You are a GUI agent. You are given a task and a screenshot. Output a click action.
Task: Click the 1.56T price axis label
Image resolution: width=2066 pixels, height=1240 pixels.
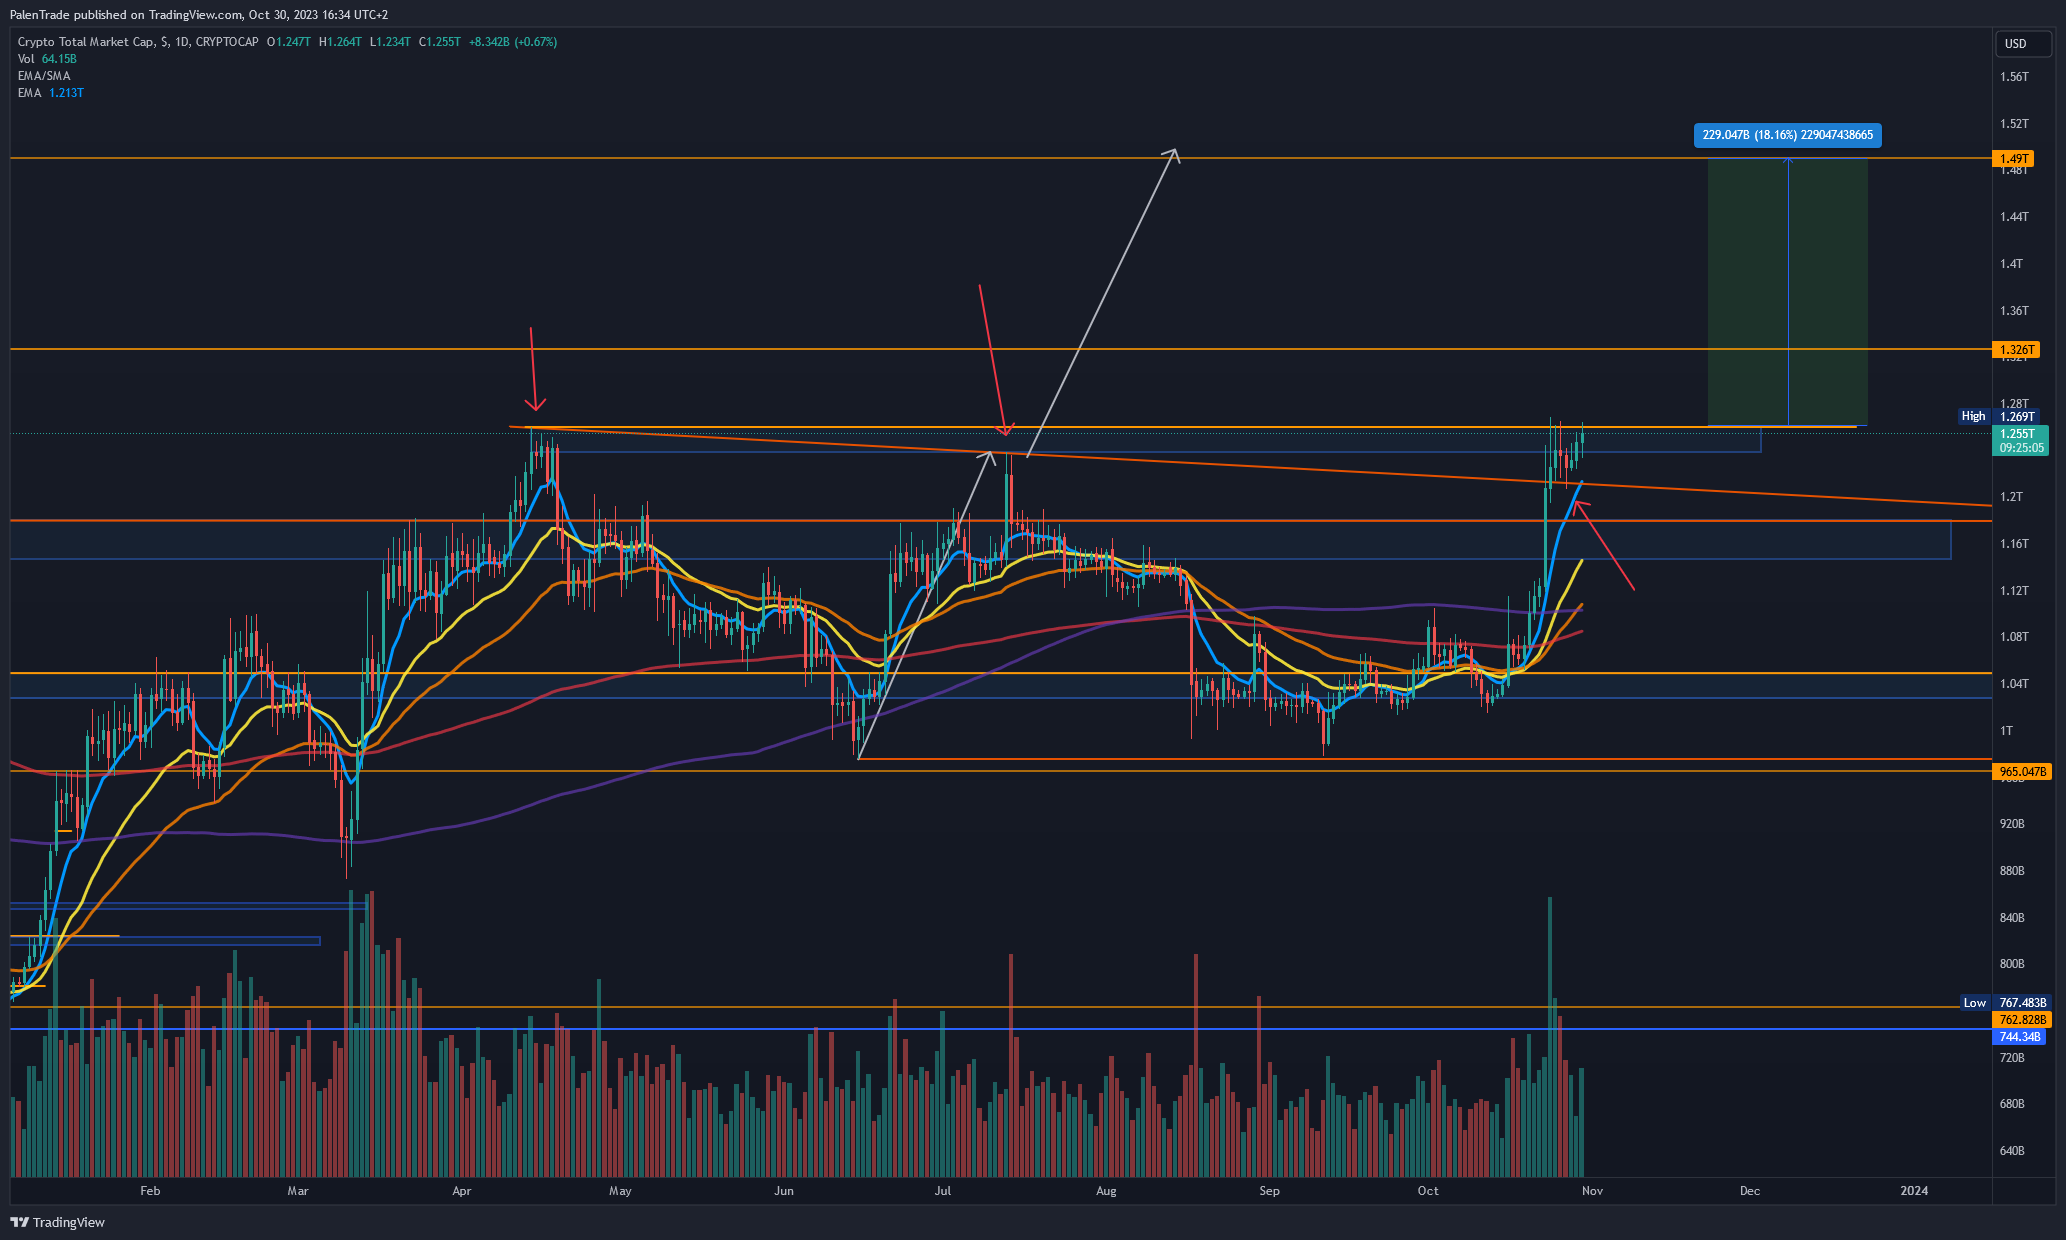[2014, 77]
